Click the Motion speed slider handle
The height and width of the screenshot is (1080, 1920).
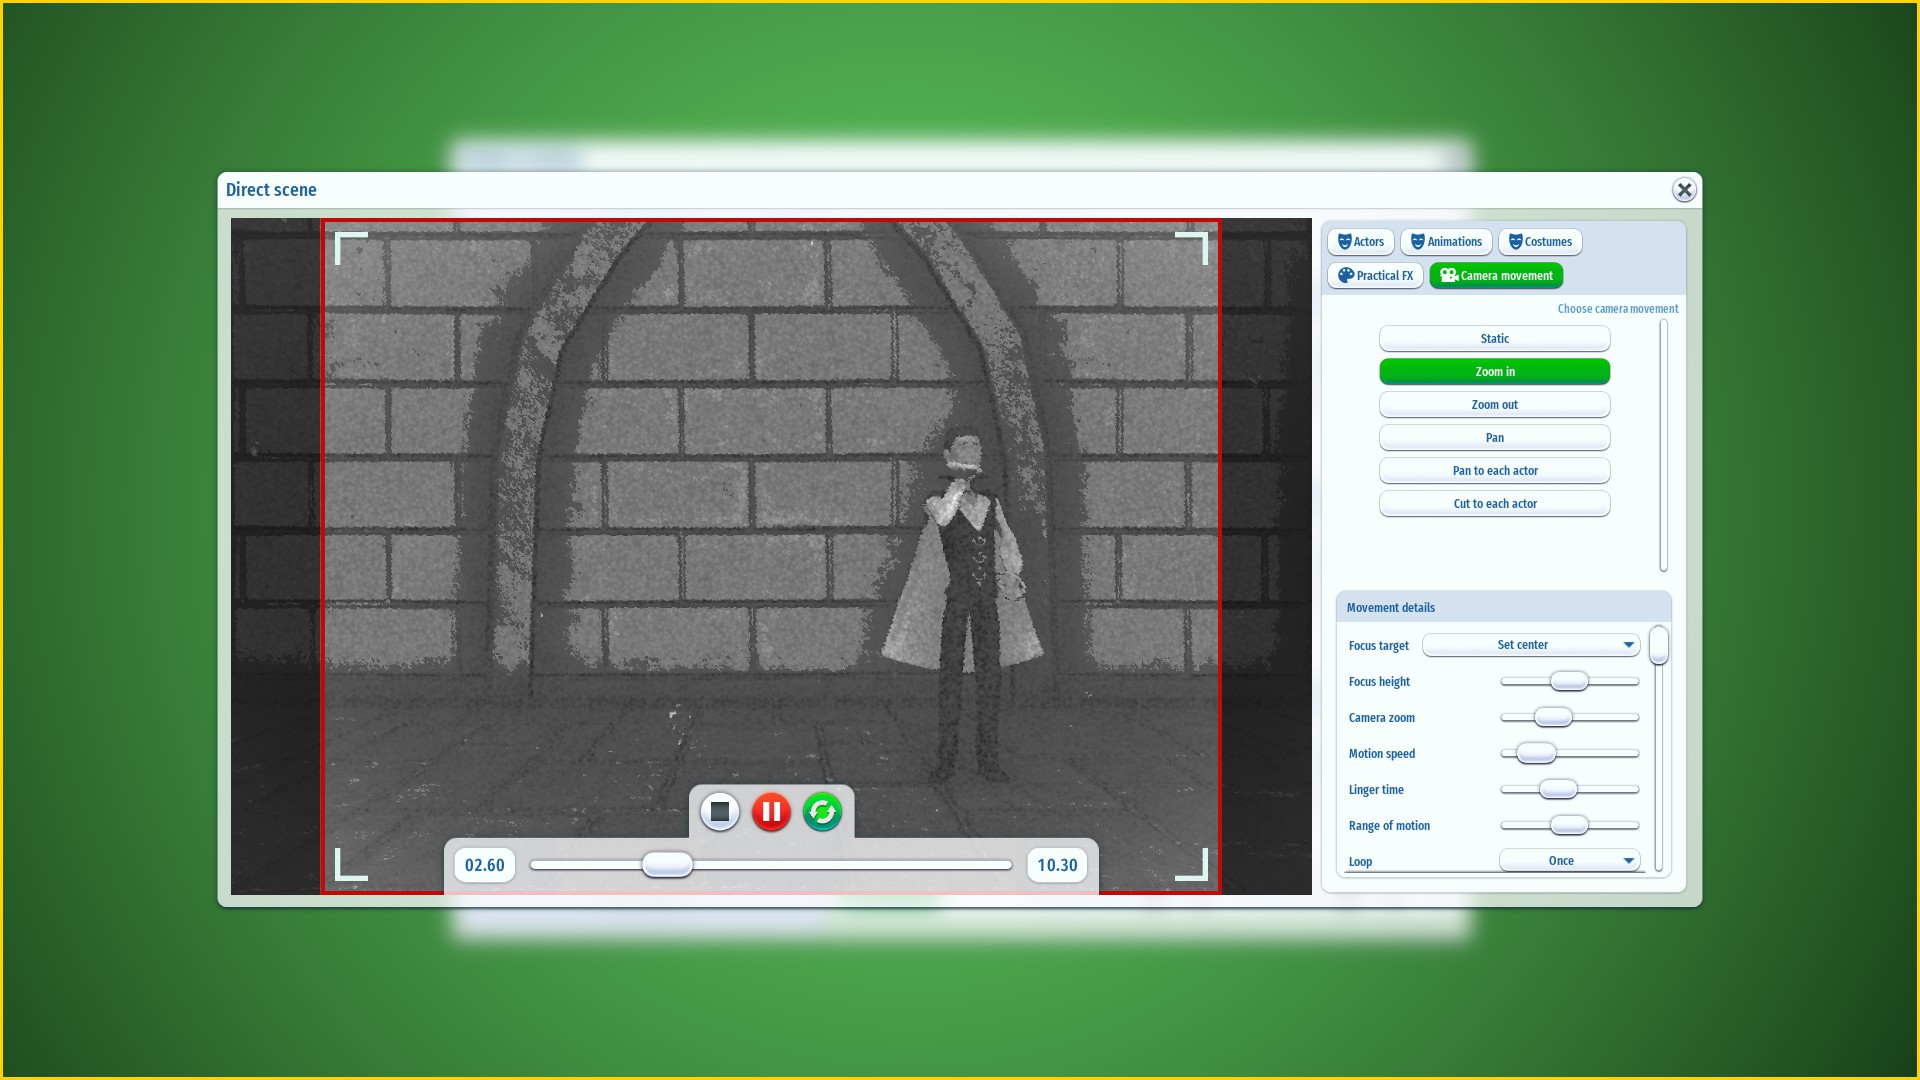1536,754
